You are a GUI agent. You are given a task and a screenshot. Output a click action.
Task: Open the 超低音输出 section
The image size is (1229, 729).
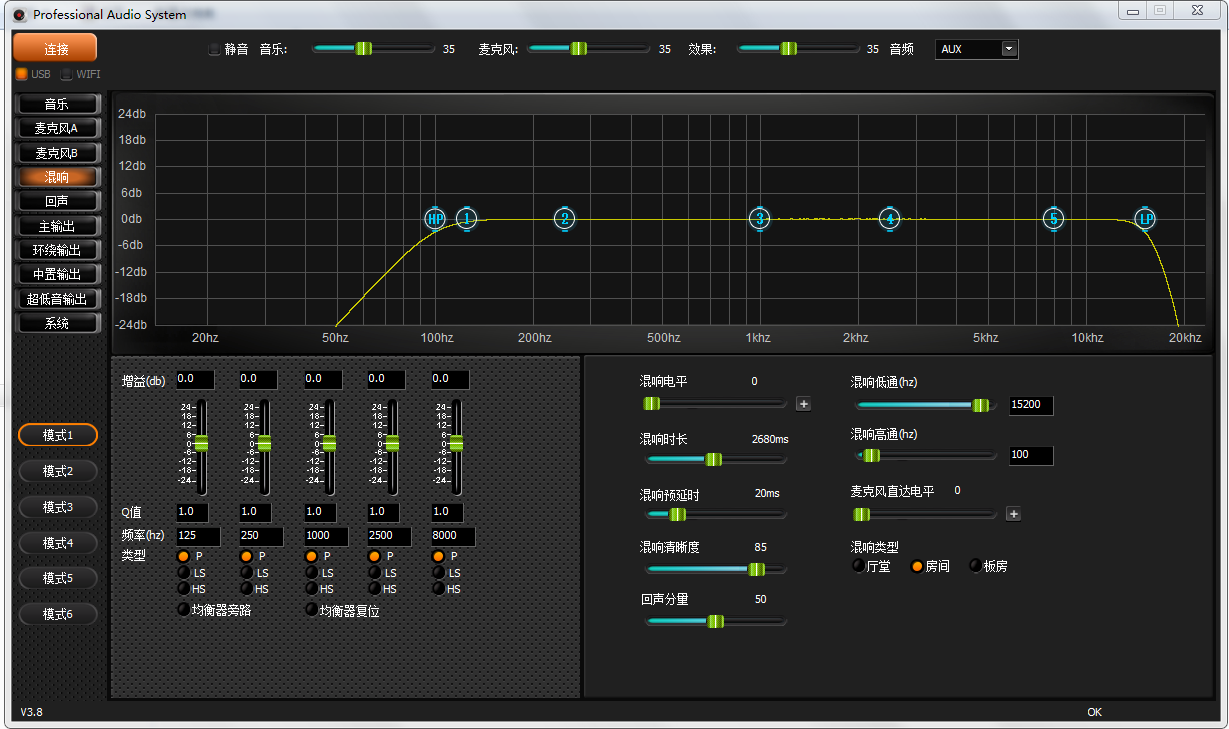tap(57, 299)
